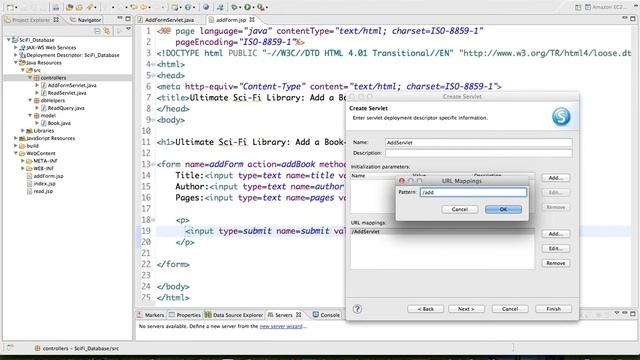
Task: Click the status bar icon at bottom left
Action: tap(10, 347)
